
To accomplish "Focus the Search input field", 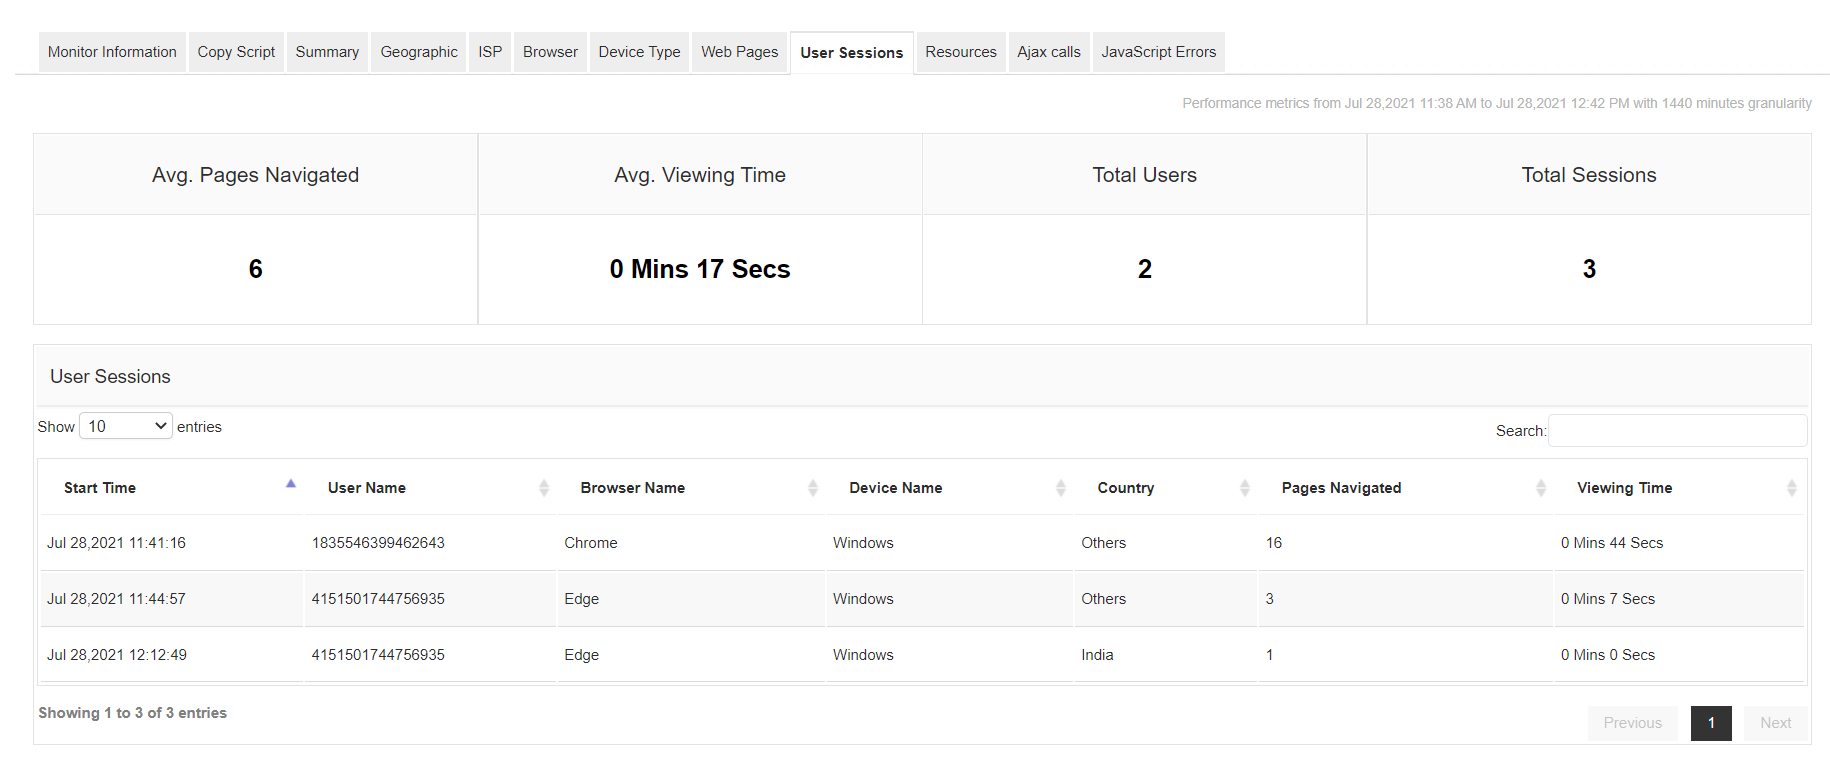I will (1677, 431).
